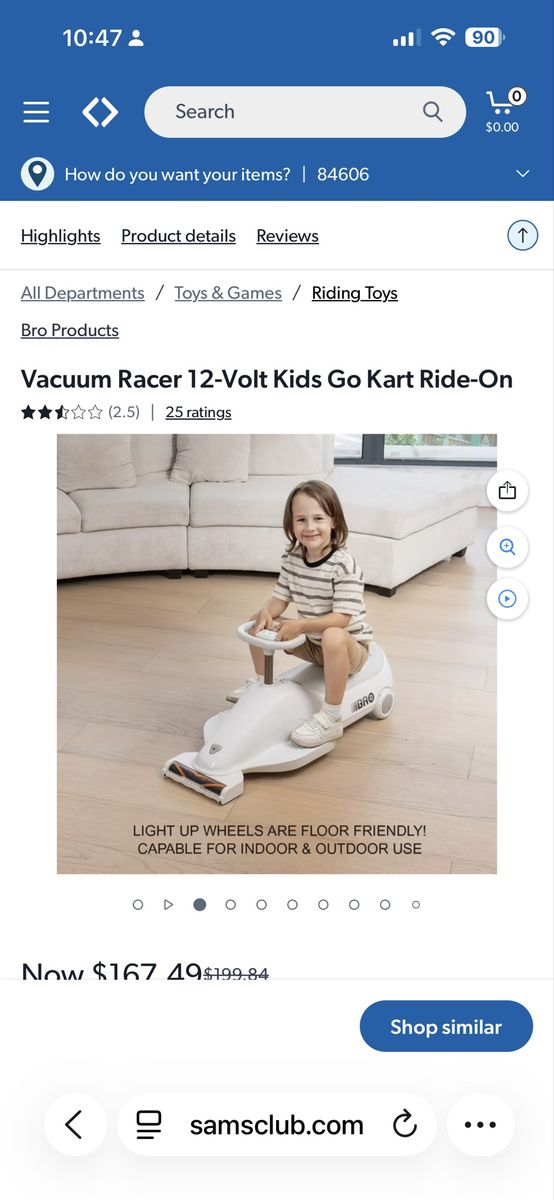The height and width of the screenshot is (1200, 554).
Task: Open the hamburger navigation menu
Action: point(36,112)
